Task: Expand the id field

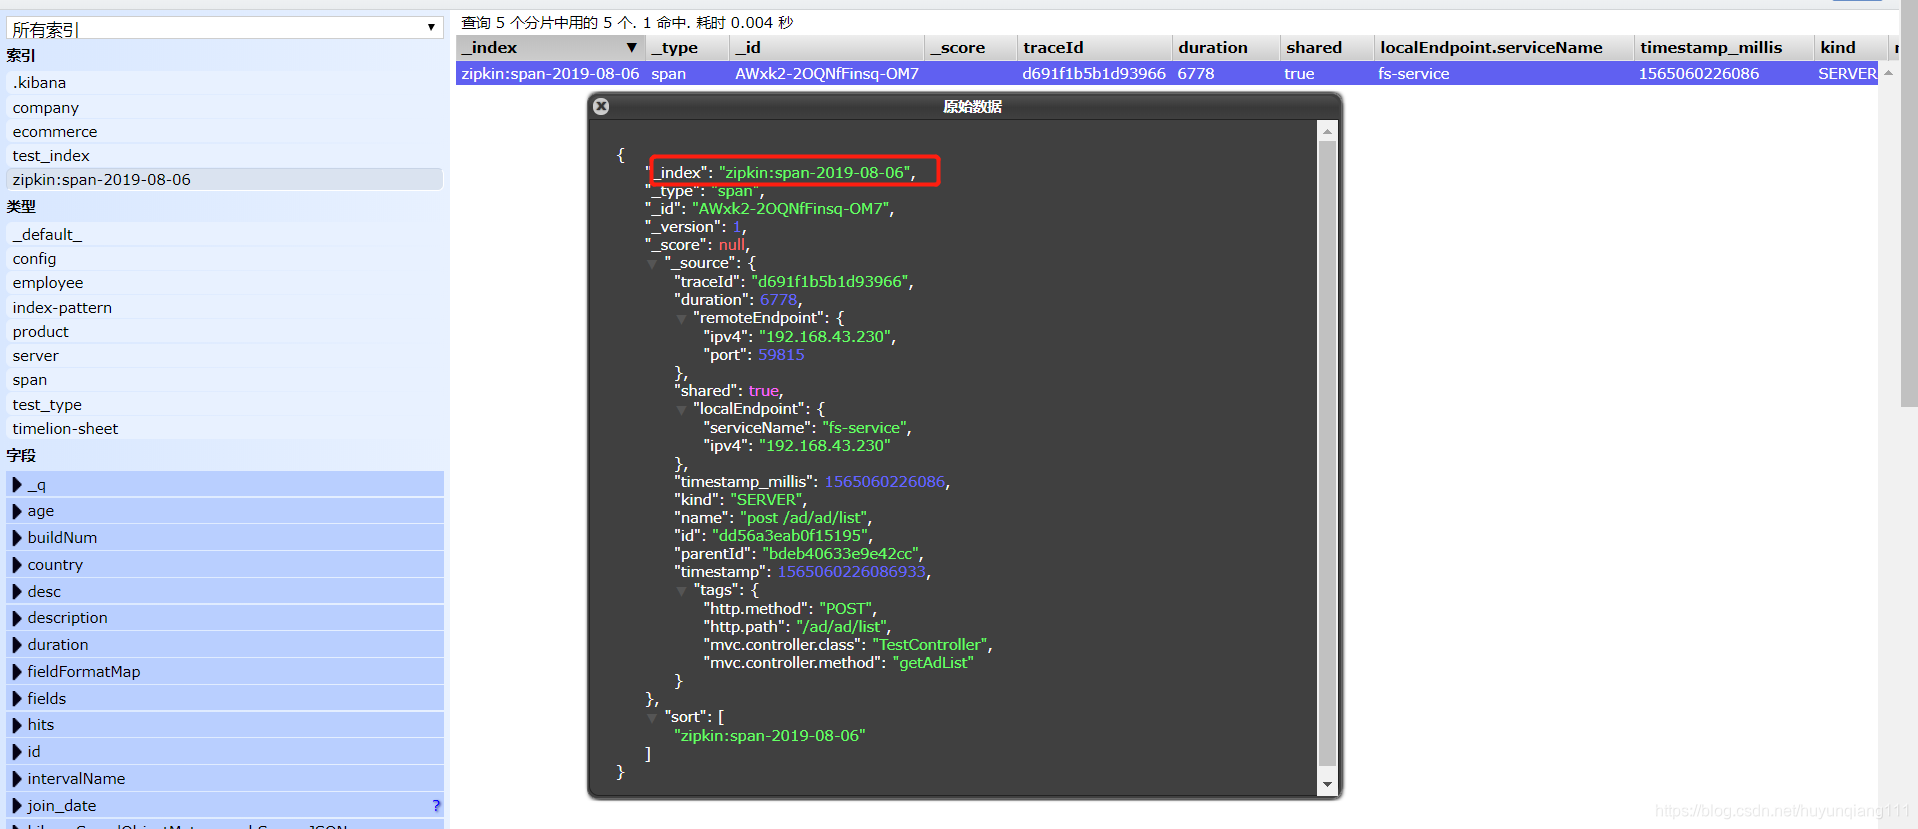Action: point(17,752)
